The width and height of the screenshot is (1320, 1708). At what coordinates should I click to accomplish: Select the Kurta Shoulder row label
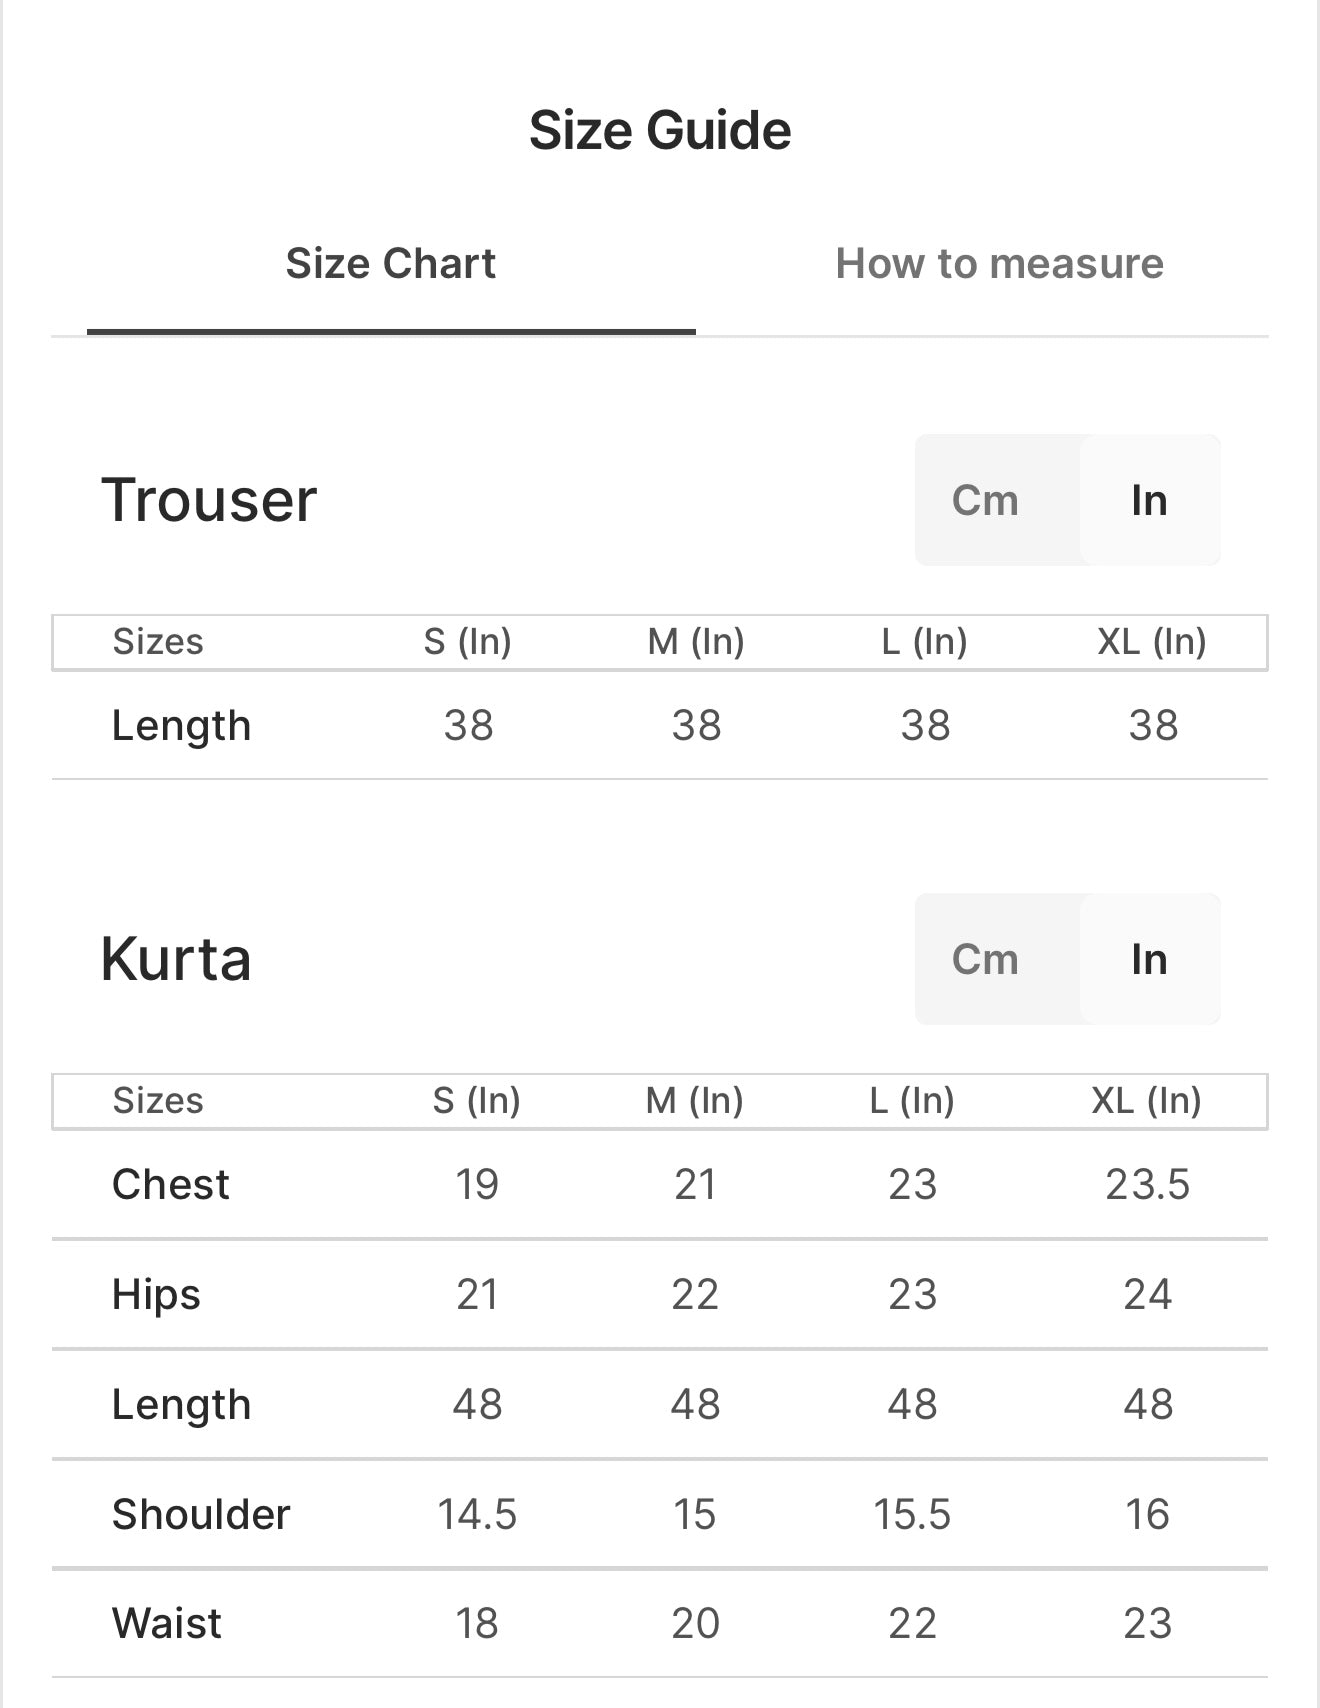tap(201, 1514)
